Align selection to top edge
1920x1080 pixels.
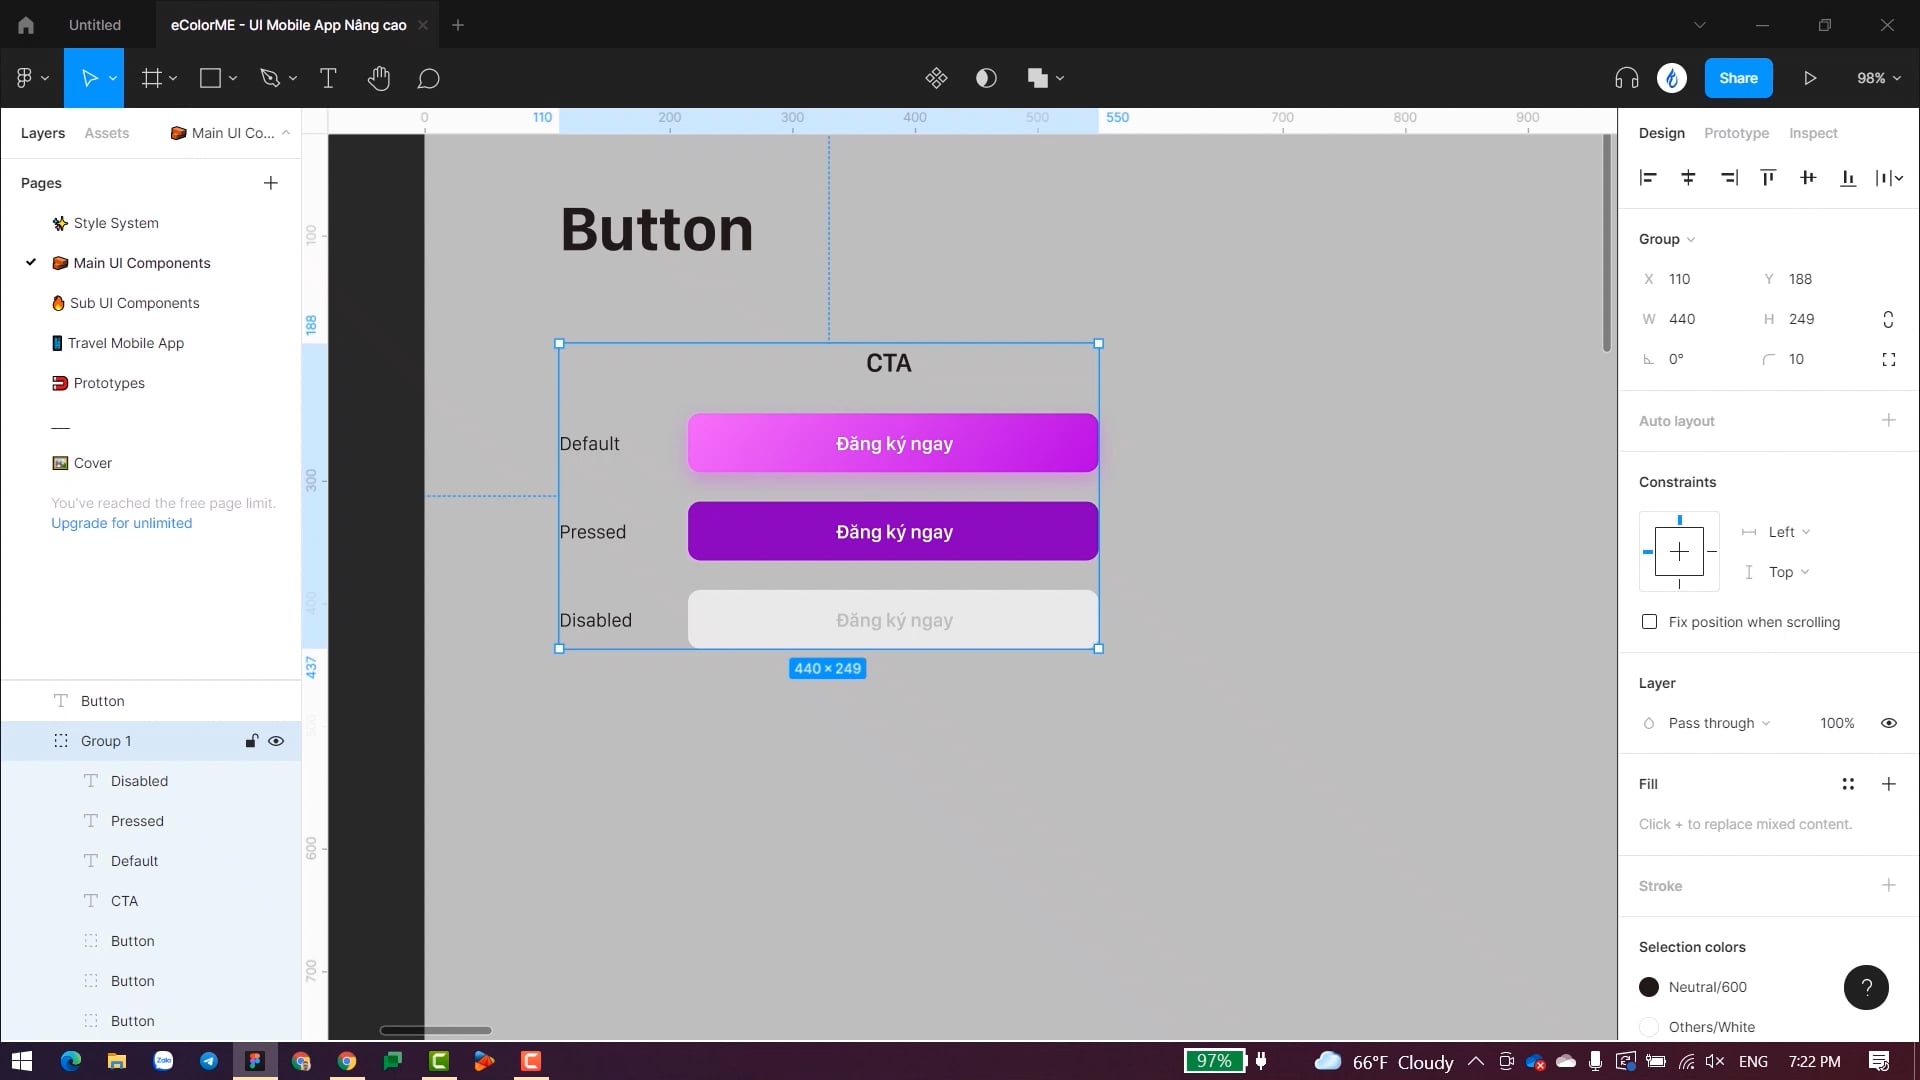(x=1768, y=178)
